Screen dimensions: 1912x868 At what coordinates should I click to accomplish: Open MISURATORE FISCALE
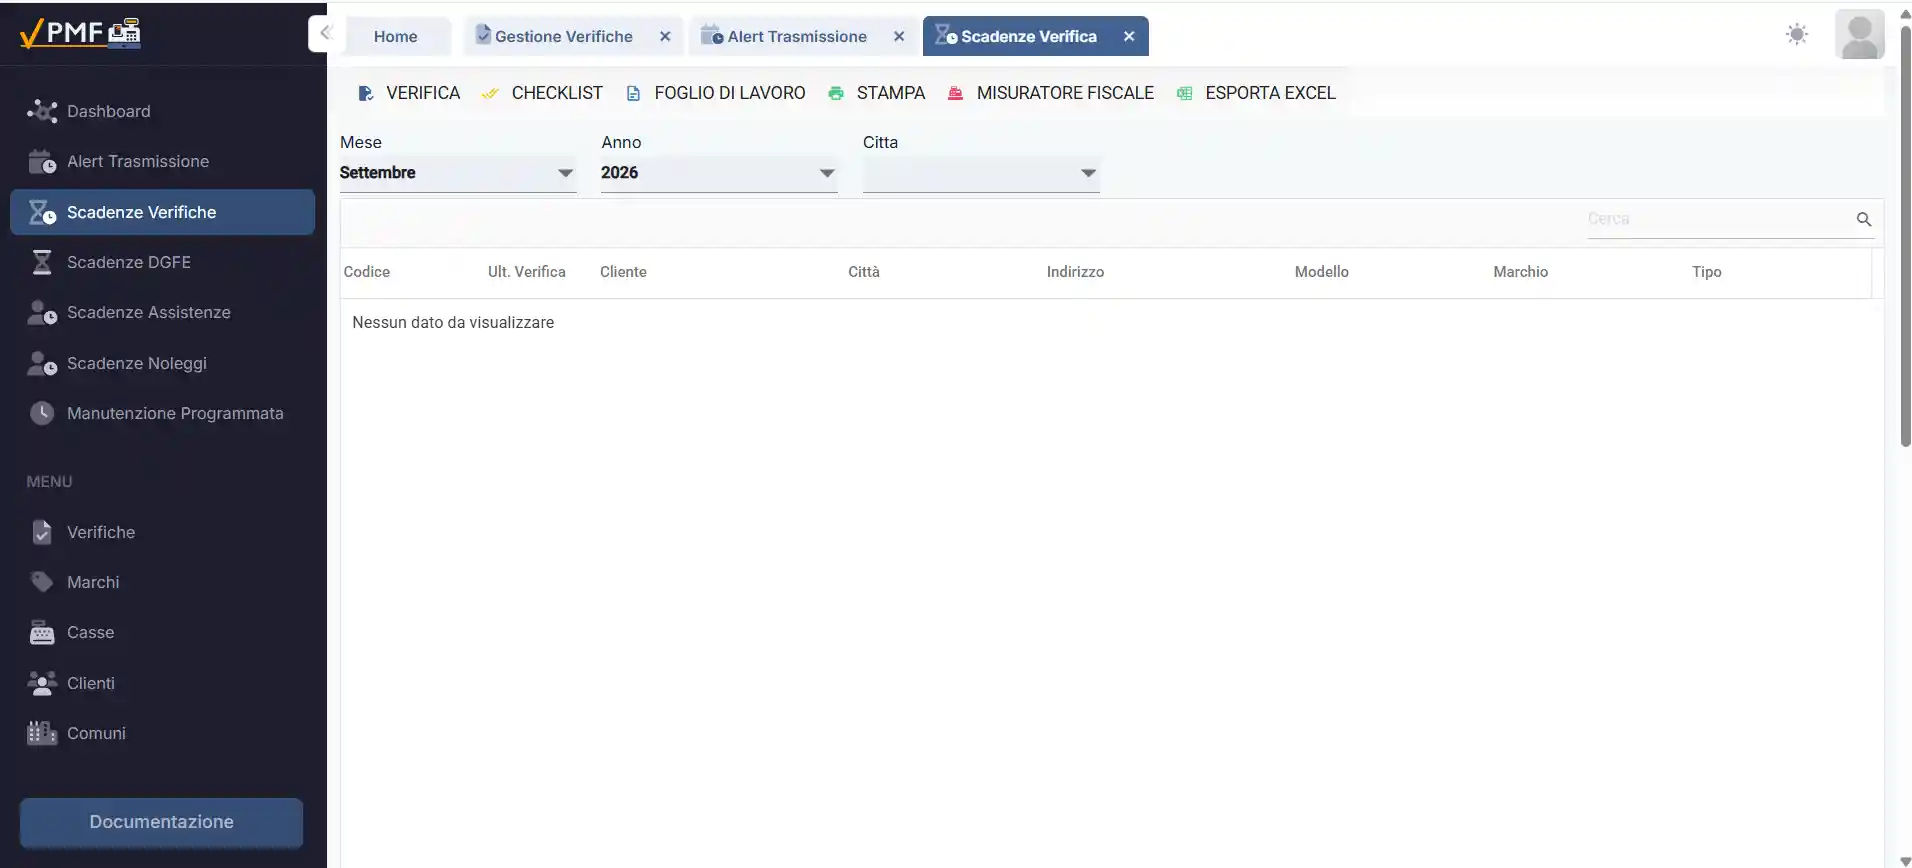pos(1051,93)
